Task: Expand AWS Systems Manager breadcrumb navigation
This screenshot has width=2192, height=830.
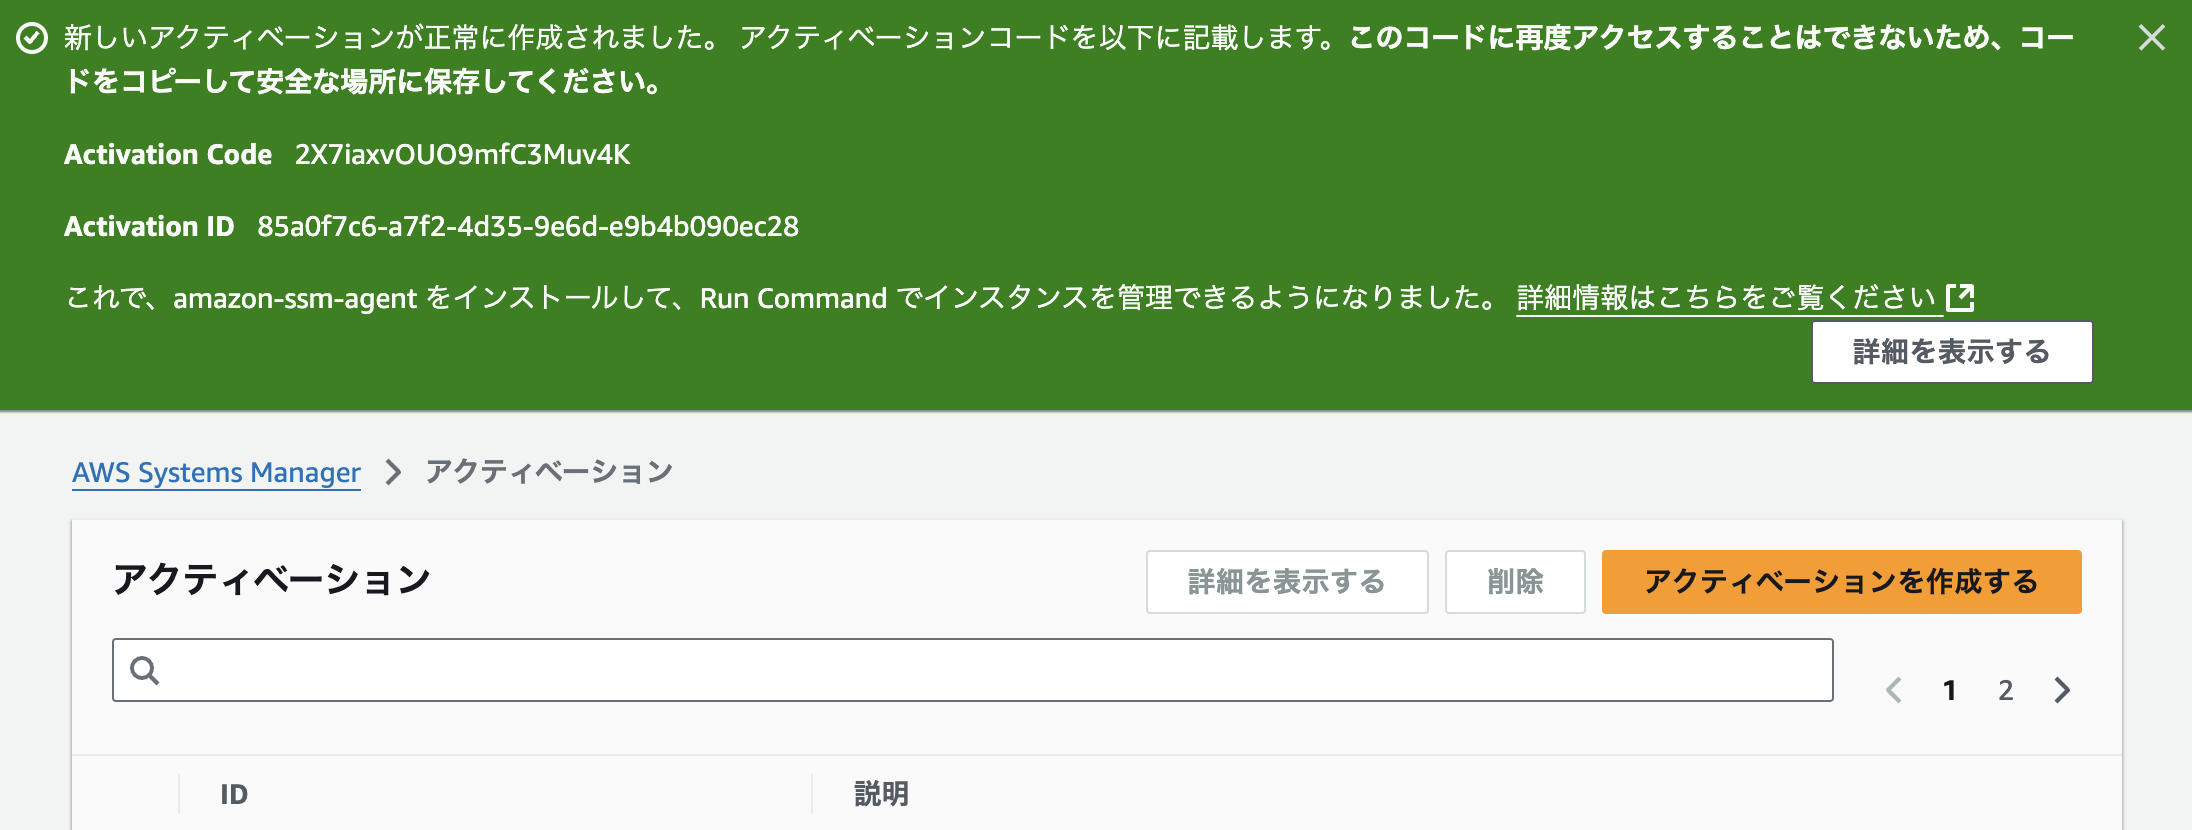Action: click(x=215, y=471)
